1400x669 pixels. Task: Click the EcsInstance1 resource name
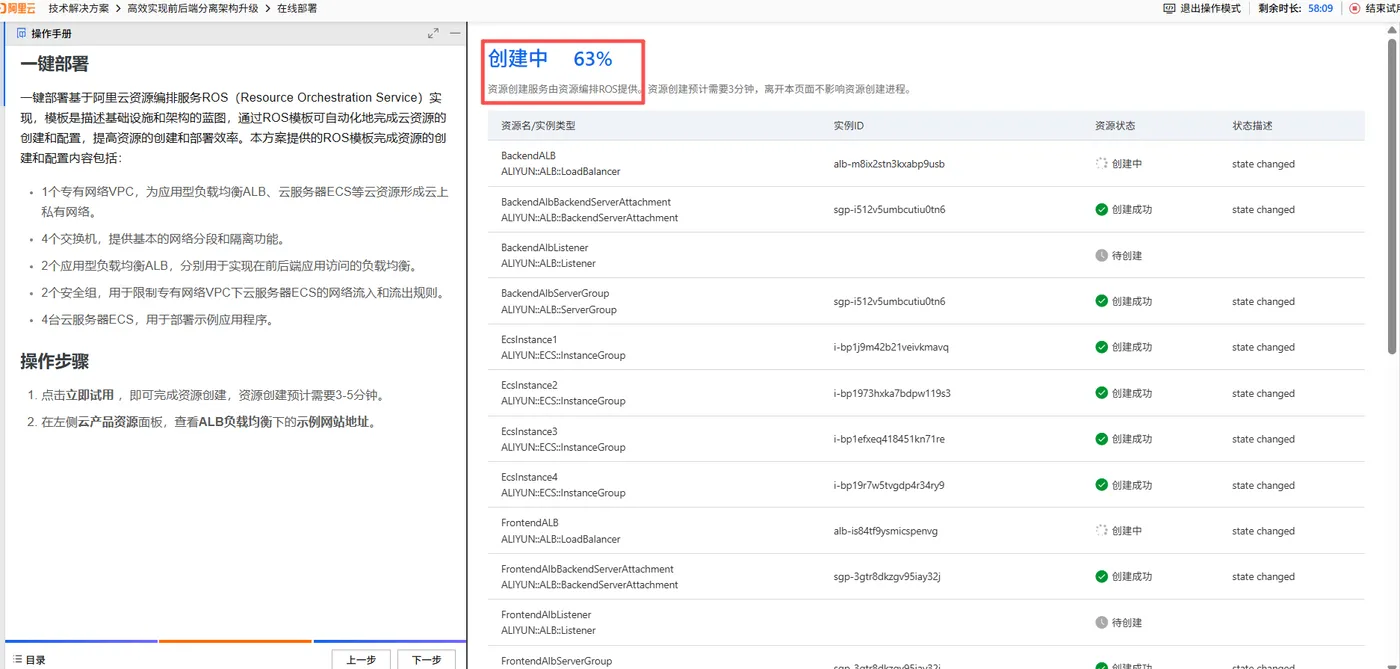(x=529, y=339)
